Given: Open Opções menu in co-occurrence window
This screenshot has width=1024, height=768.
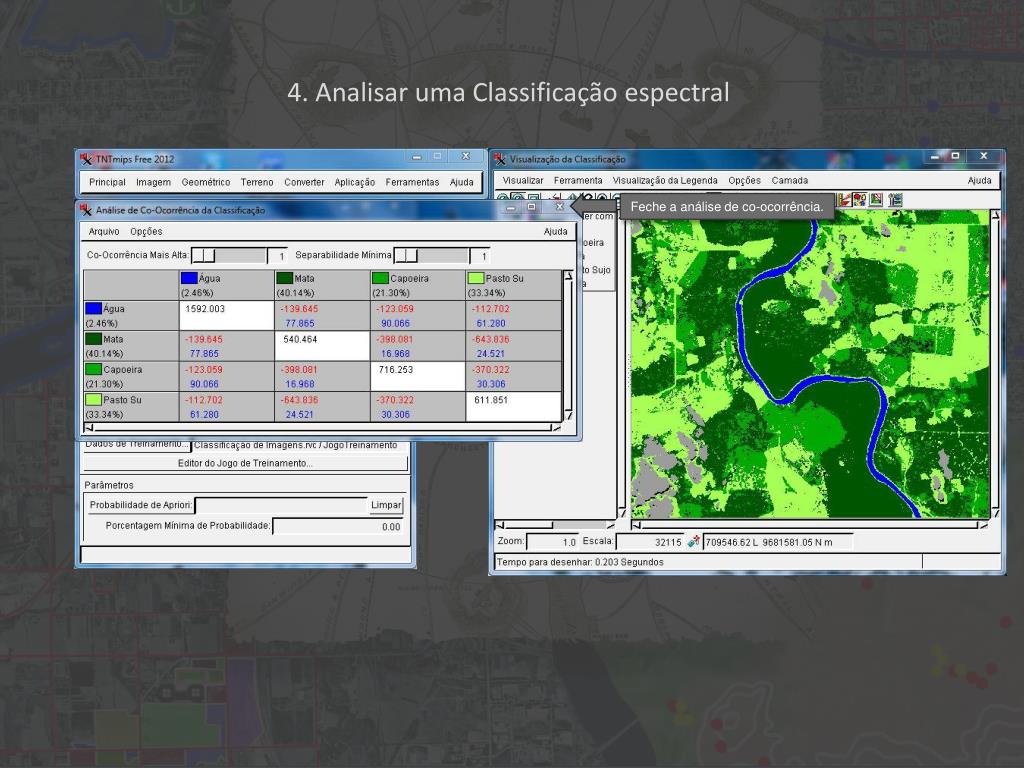Looking at the screenshot, I should coord(146,231).
